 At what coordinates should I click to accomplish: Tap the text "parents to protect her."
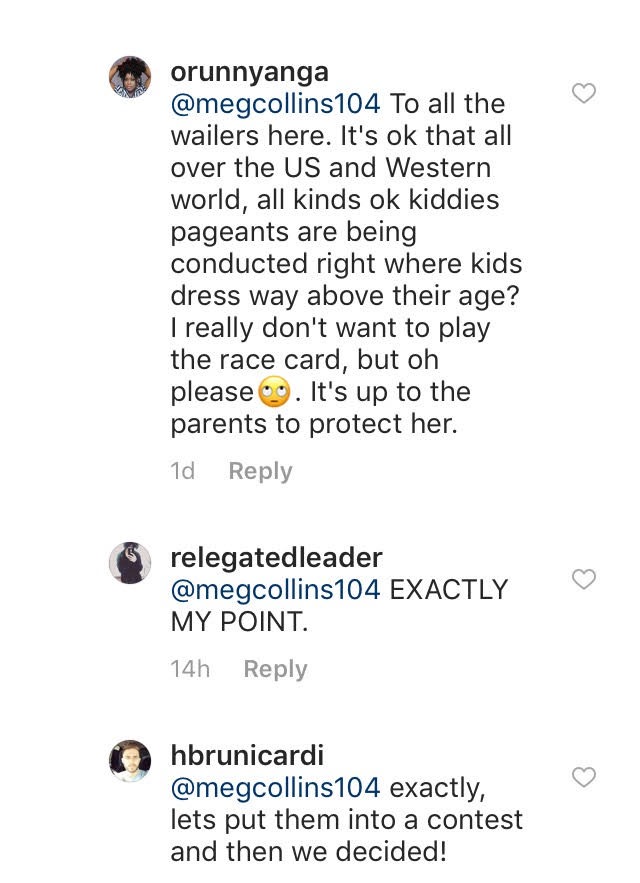coord(313,424)
